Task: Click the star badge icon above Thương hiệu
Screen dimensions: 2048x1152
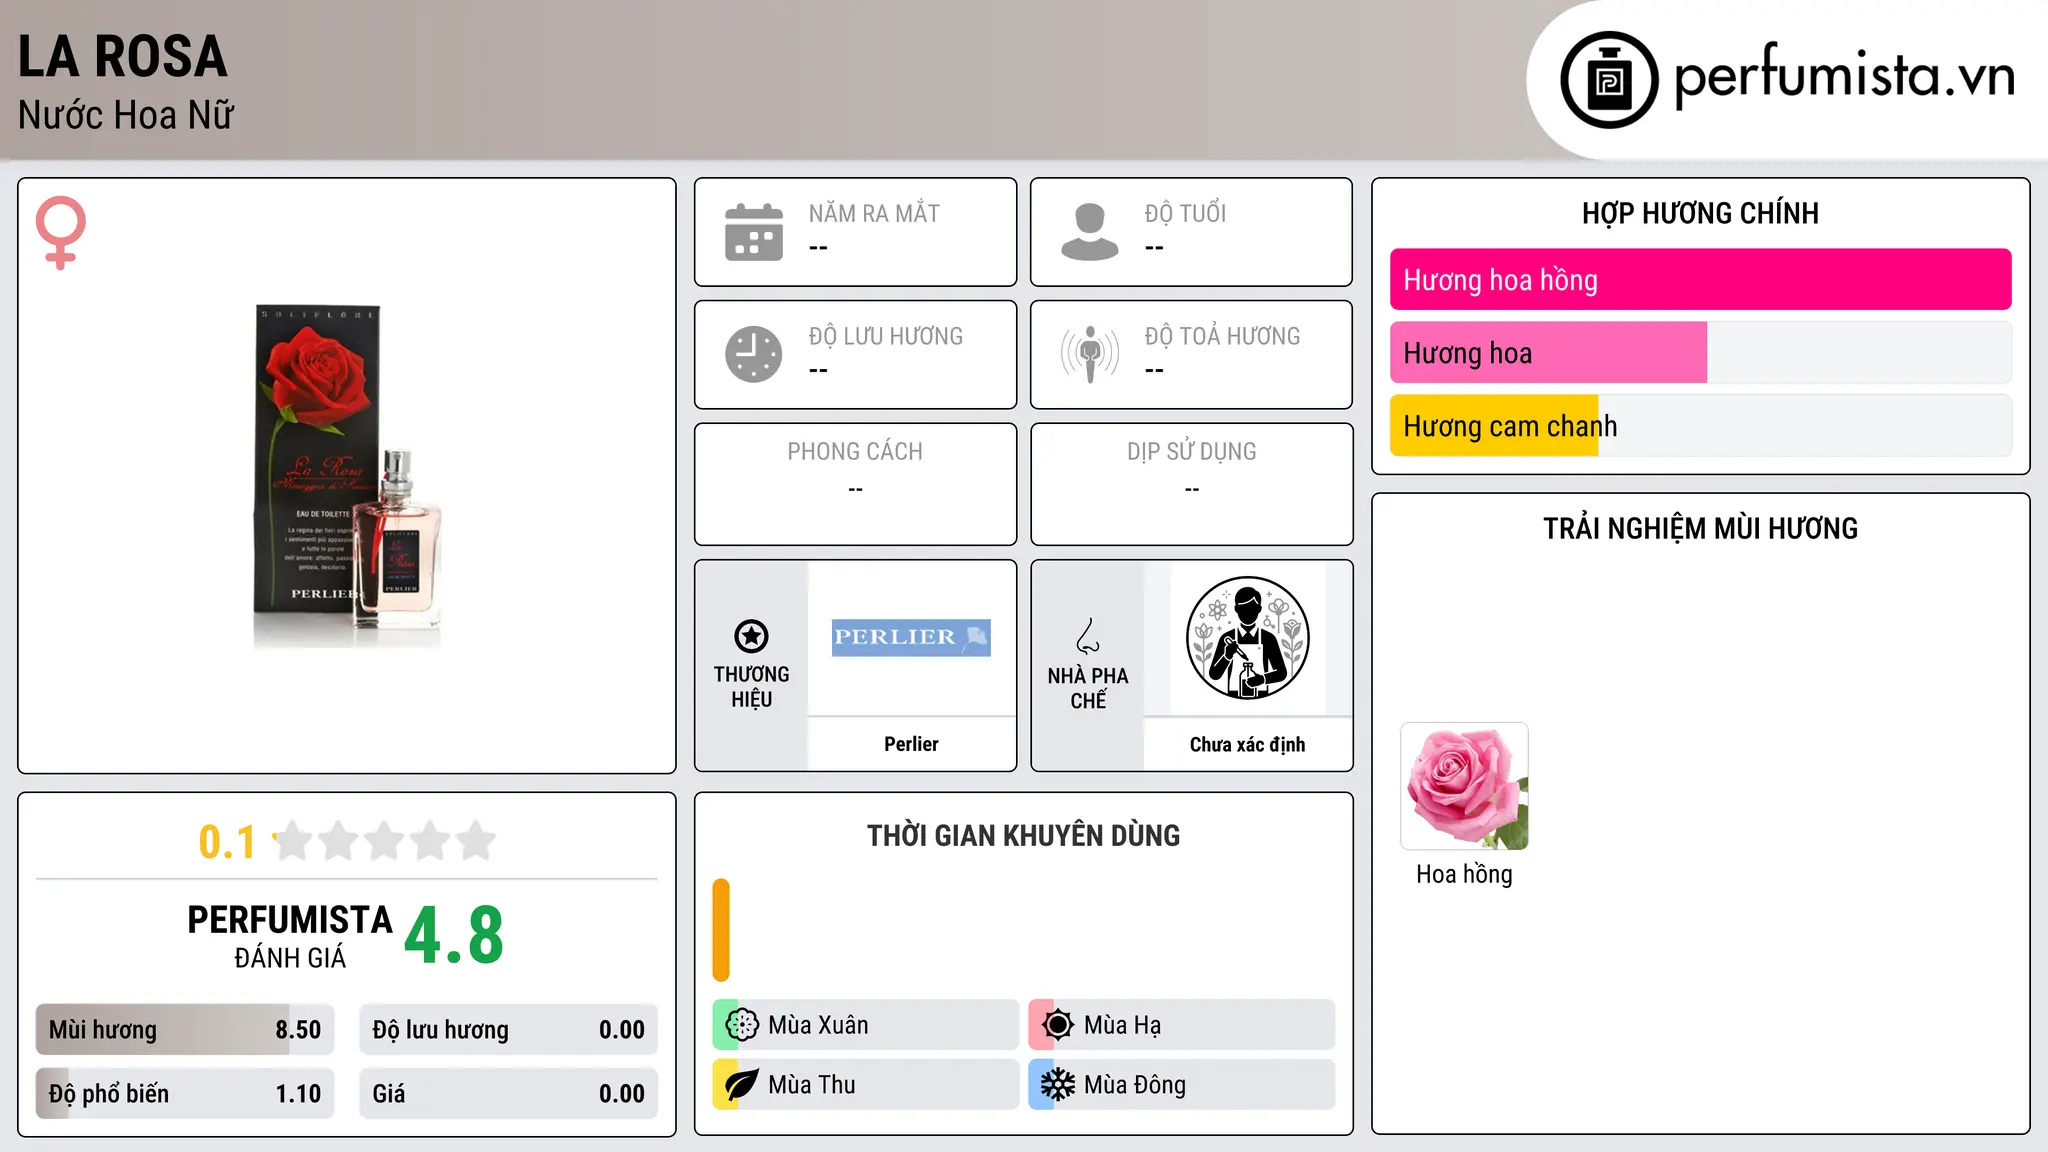Action: 751,636
